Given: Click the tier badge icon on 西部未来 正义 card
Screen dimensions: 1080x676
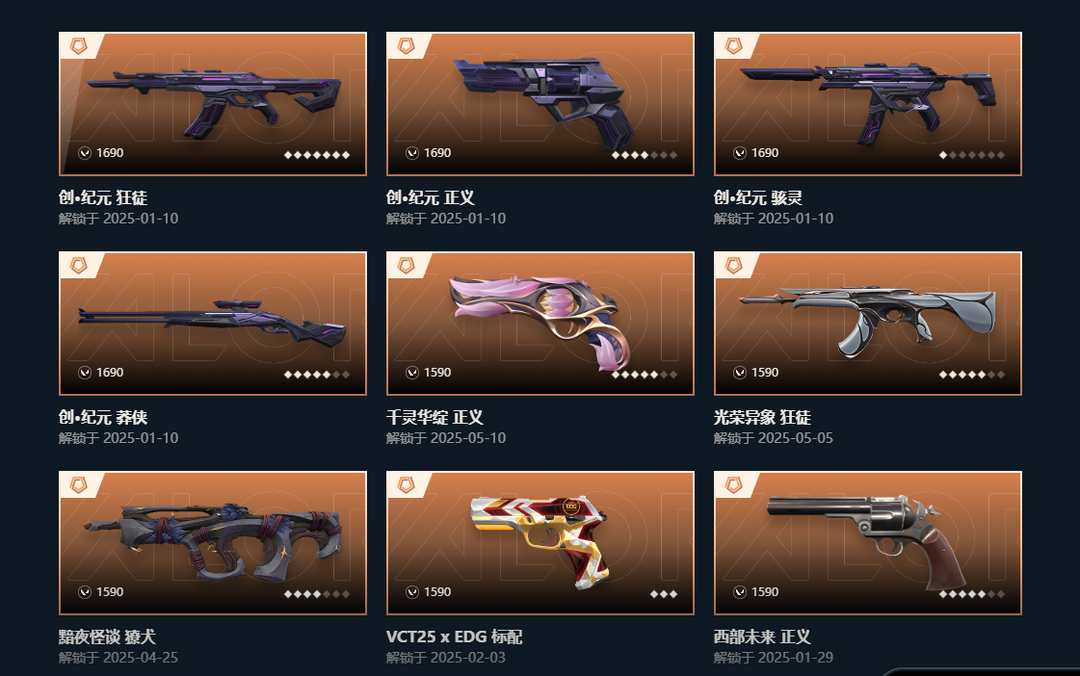Looking at the screenshot, I should 734,486.
